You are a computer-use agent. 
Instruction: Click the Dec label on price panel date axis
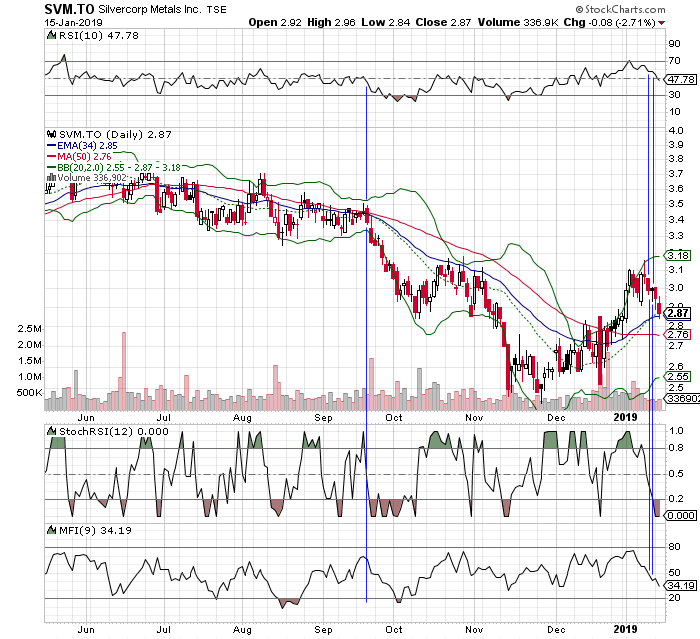click(556, 418)
